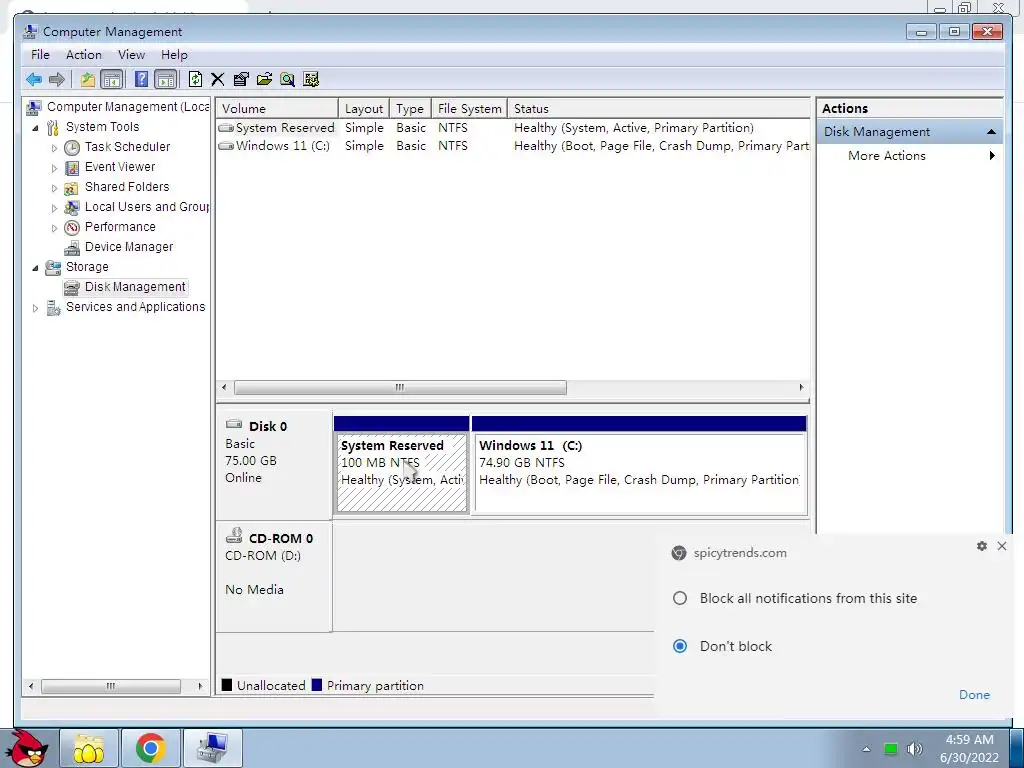Click the open-folder toolbar icon
1024x768 pixels.
[264, 80]
